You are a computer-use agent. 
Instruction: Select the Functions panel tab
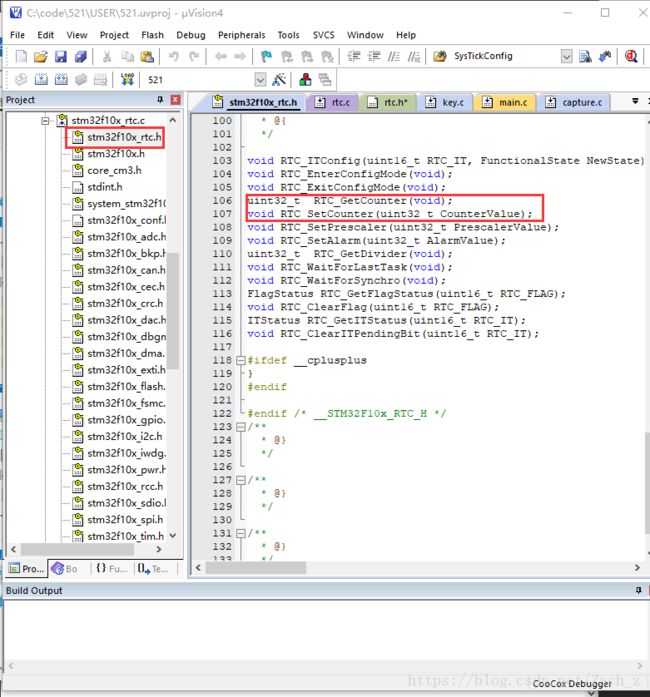(x=112, y=569)
